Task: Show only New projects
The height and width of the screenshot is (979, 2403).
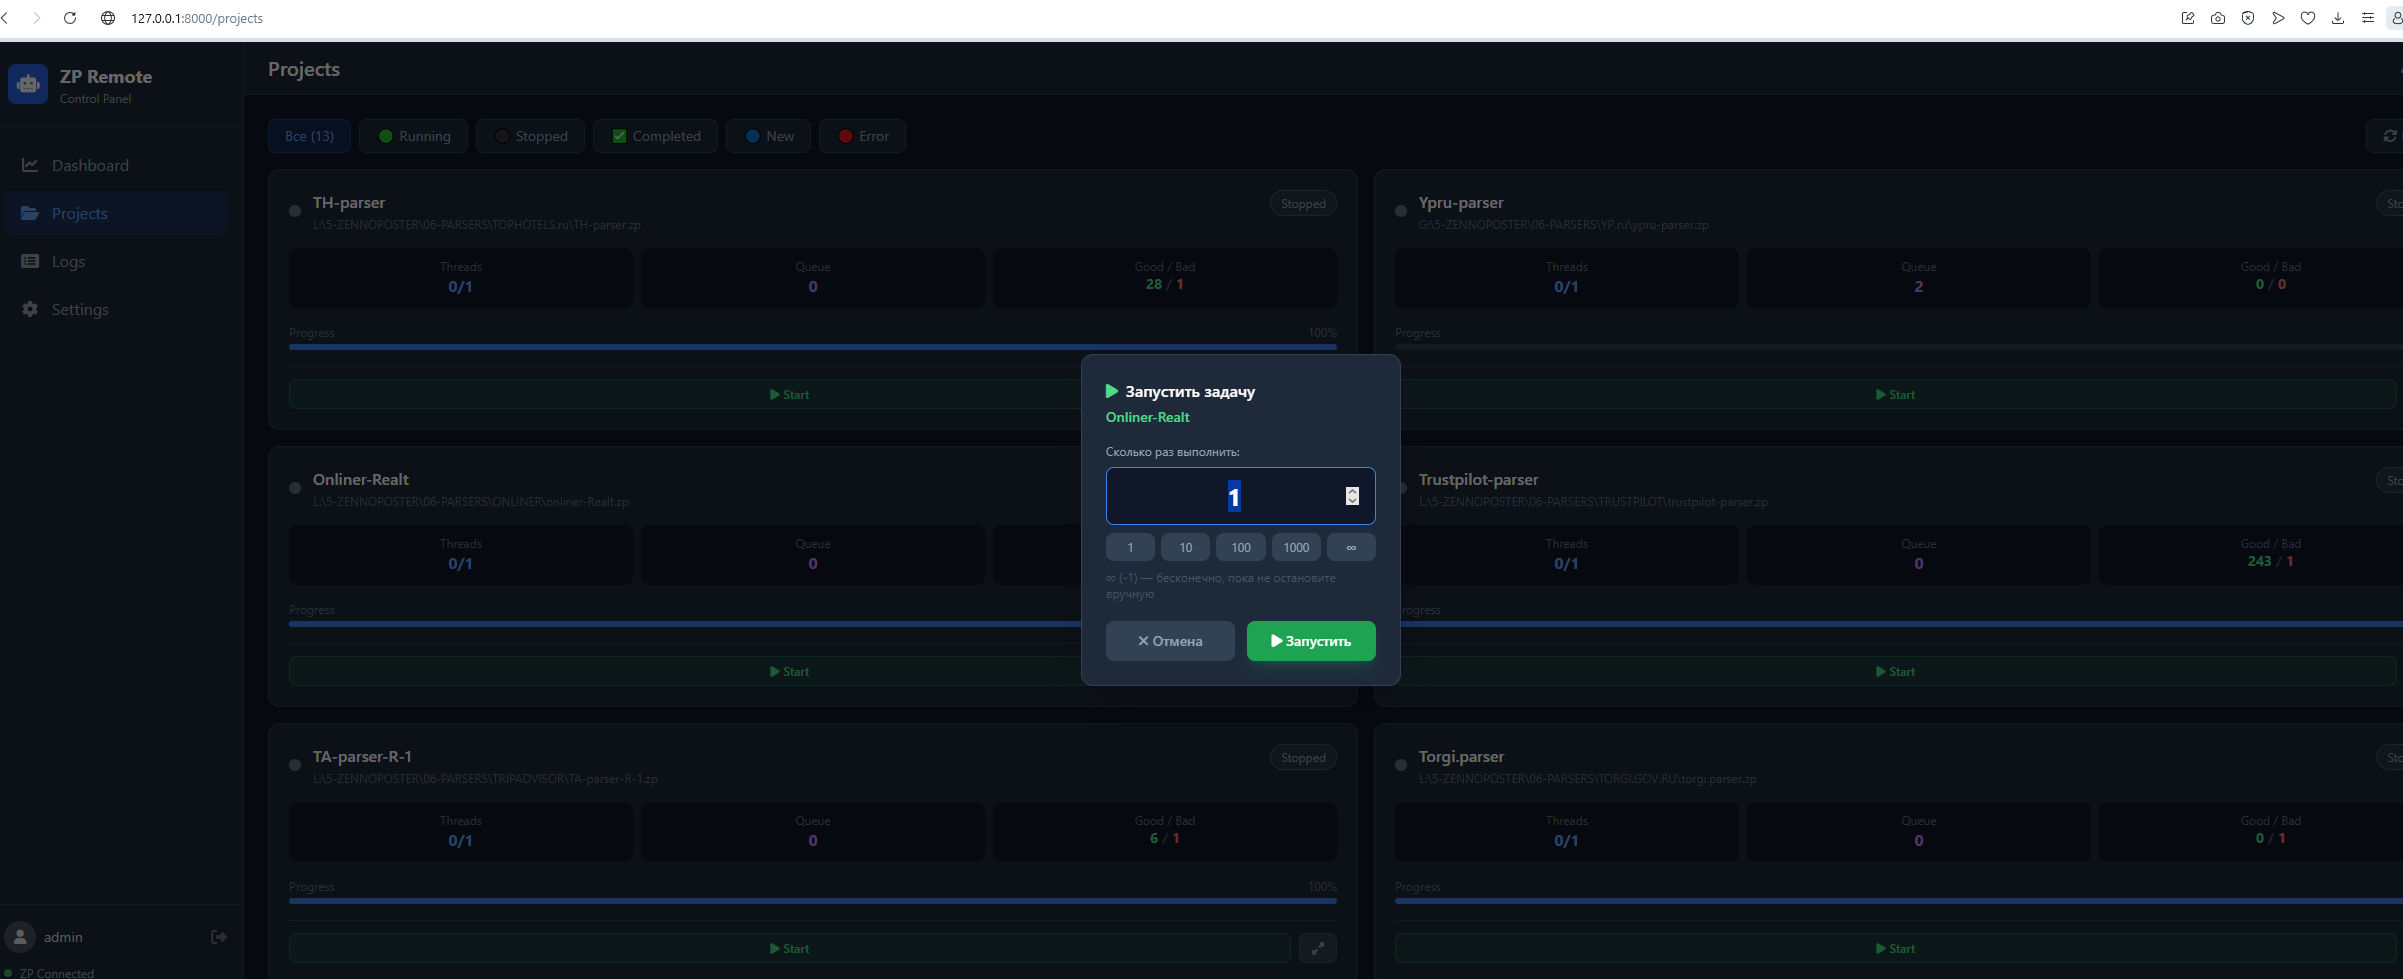Action: pyautogui.click(x=769, y=136)
